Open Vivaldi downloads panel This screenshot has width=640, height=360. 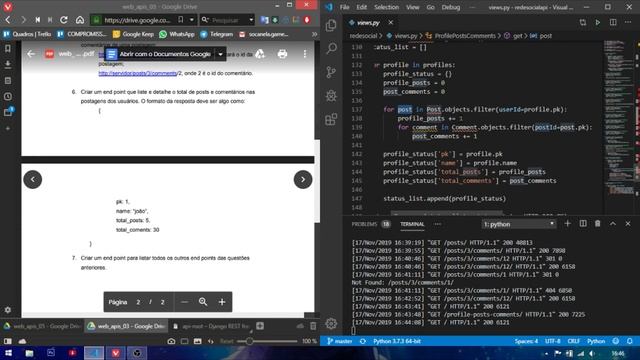tap(8, 64)
